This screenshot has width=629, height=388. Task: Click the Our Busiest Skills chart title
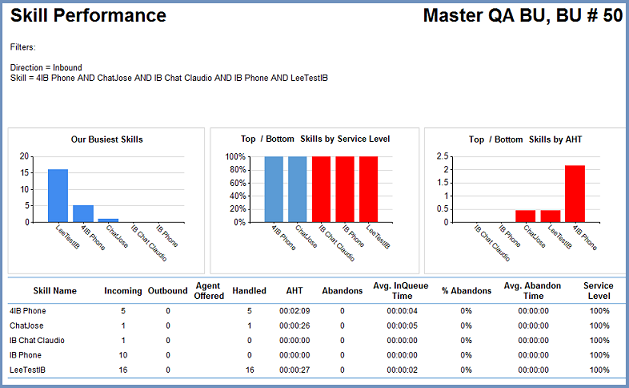point(107,140)
